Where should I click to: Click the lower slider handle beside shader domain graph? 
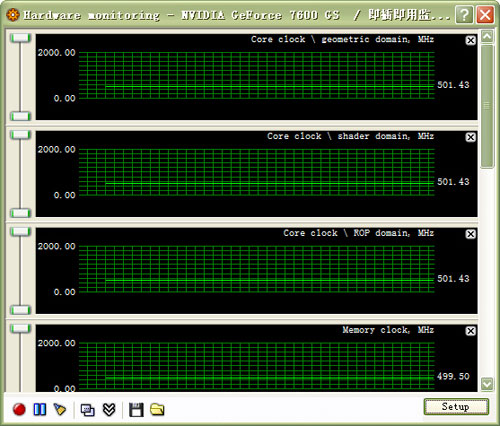pos(20,213)
